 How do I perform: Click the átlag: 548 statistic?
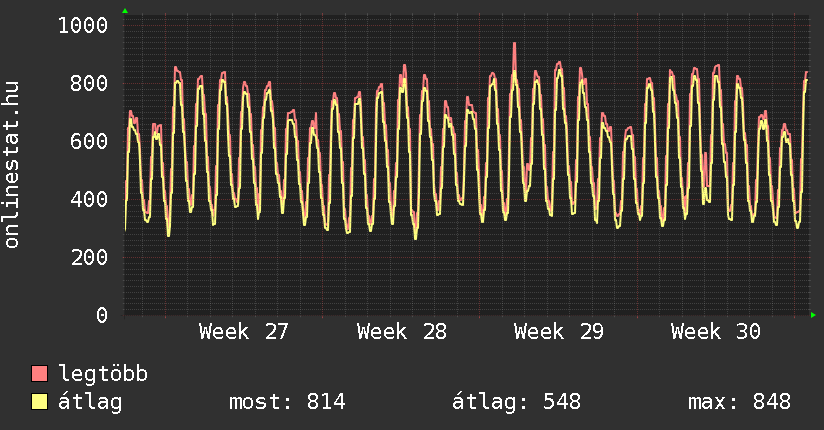516,402
